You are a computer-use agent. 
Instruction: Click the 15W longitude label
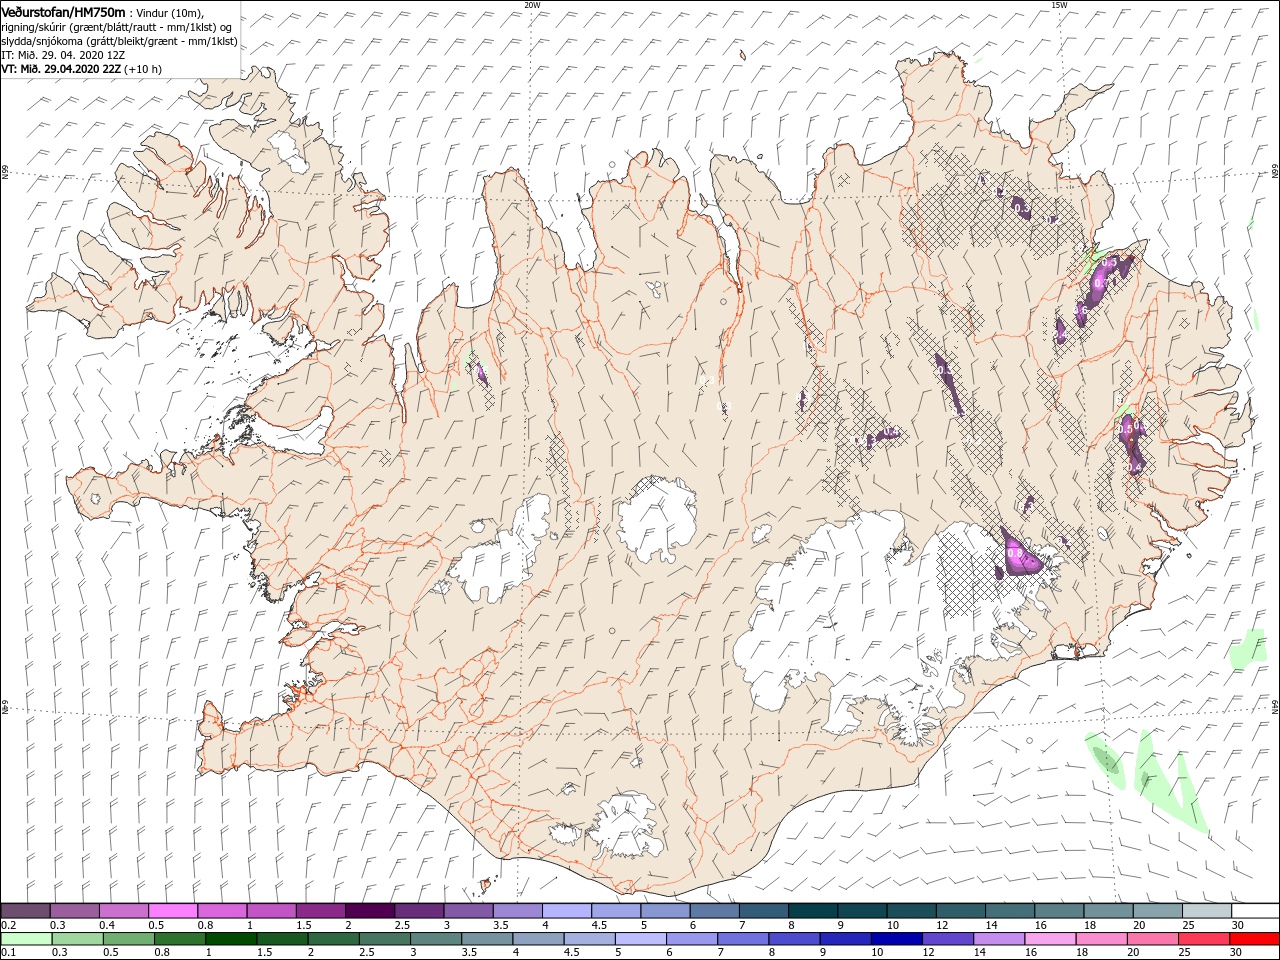pos(1059,5)
